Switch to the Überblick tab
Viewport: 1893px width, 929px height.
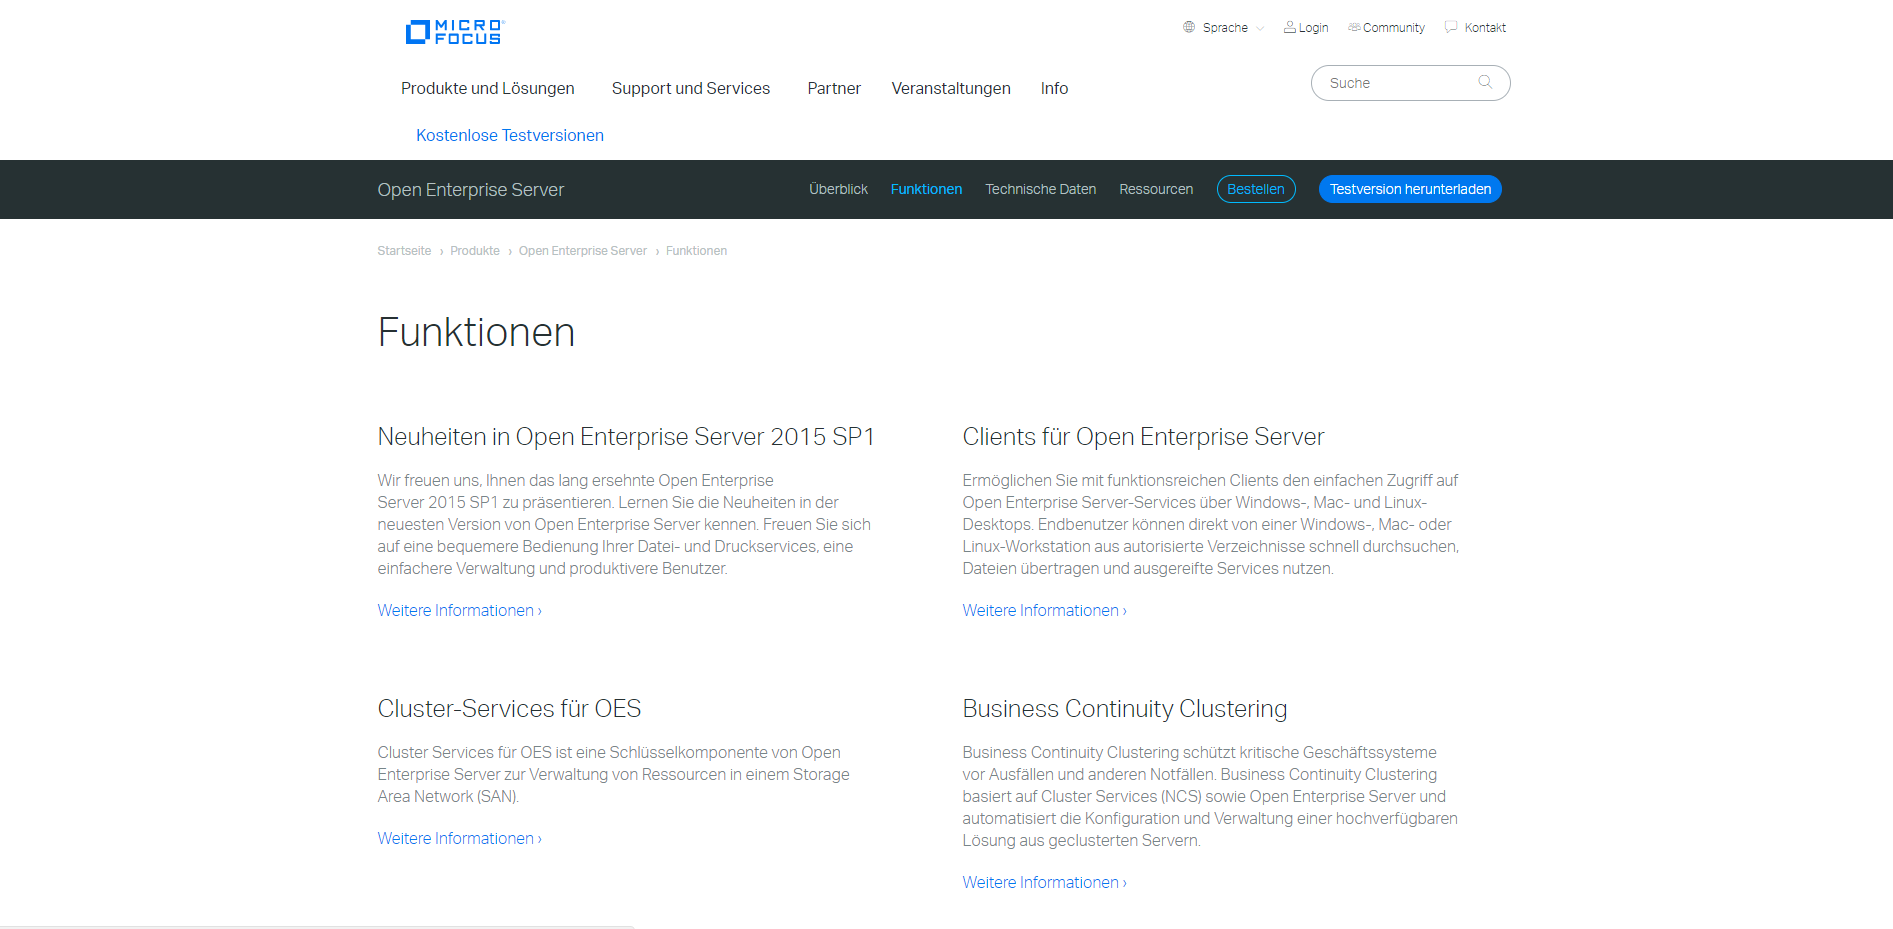(838, 189)
